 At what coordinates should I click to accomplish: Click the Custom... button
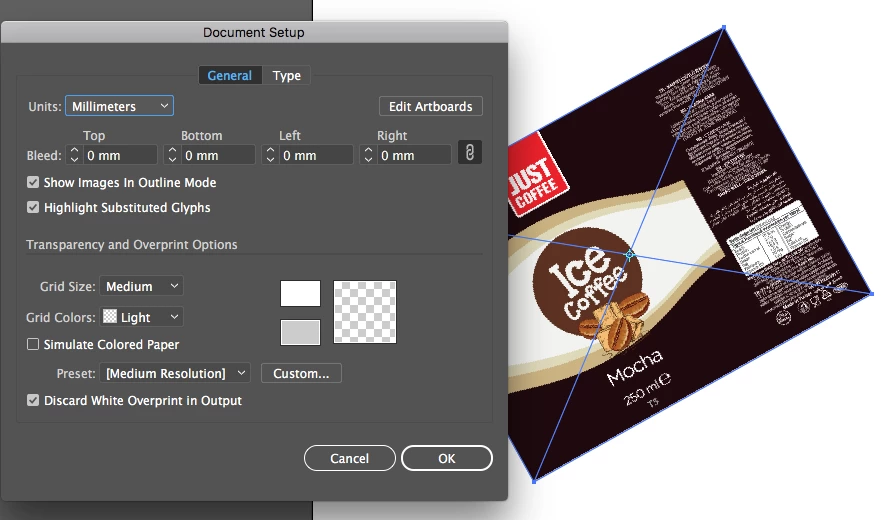pos(301,373)
